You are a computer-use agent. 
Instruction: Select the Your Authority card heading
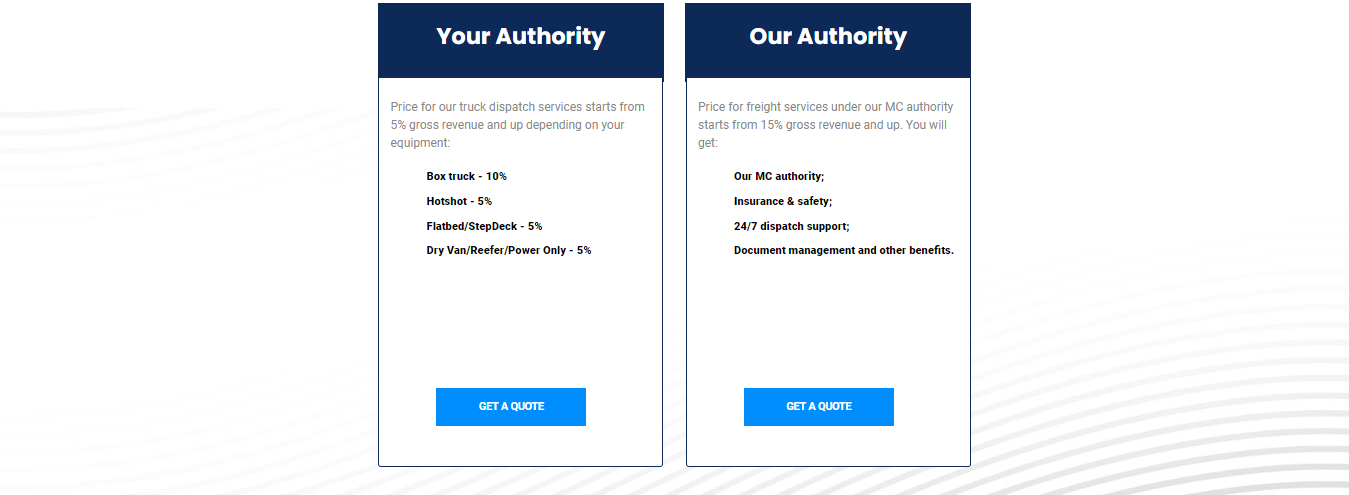521,36
